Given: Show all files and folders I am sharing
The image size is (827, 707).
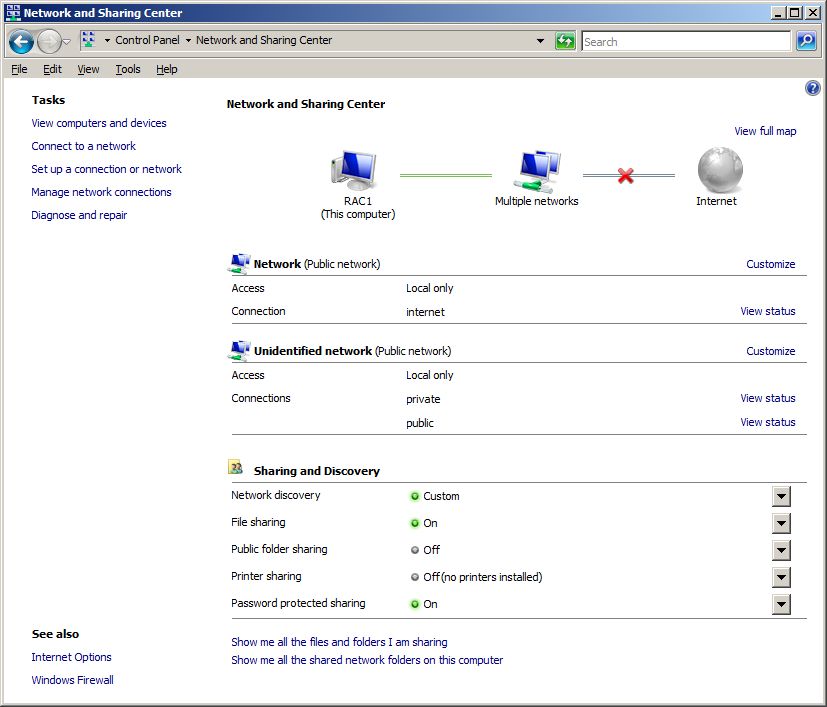Looking at the screenshot, I should pos(339,642).
